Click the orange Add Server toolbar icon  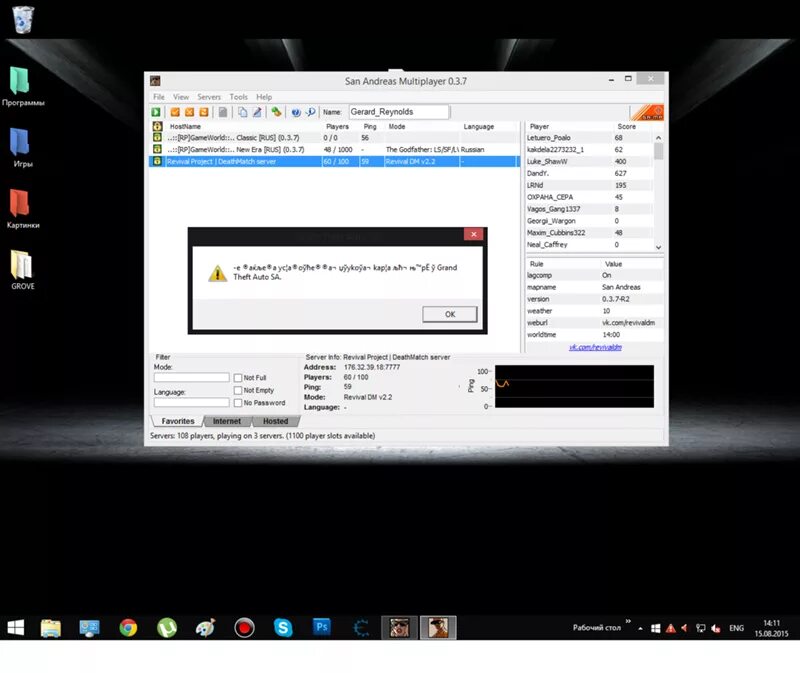tap(175, 112)
